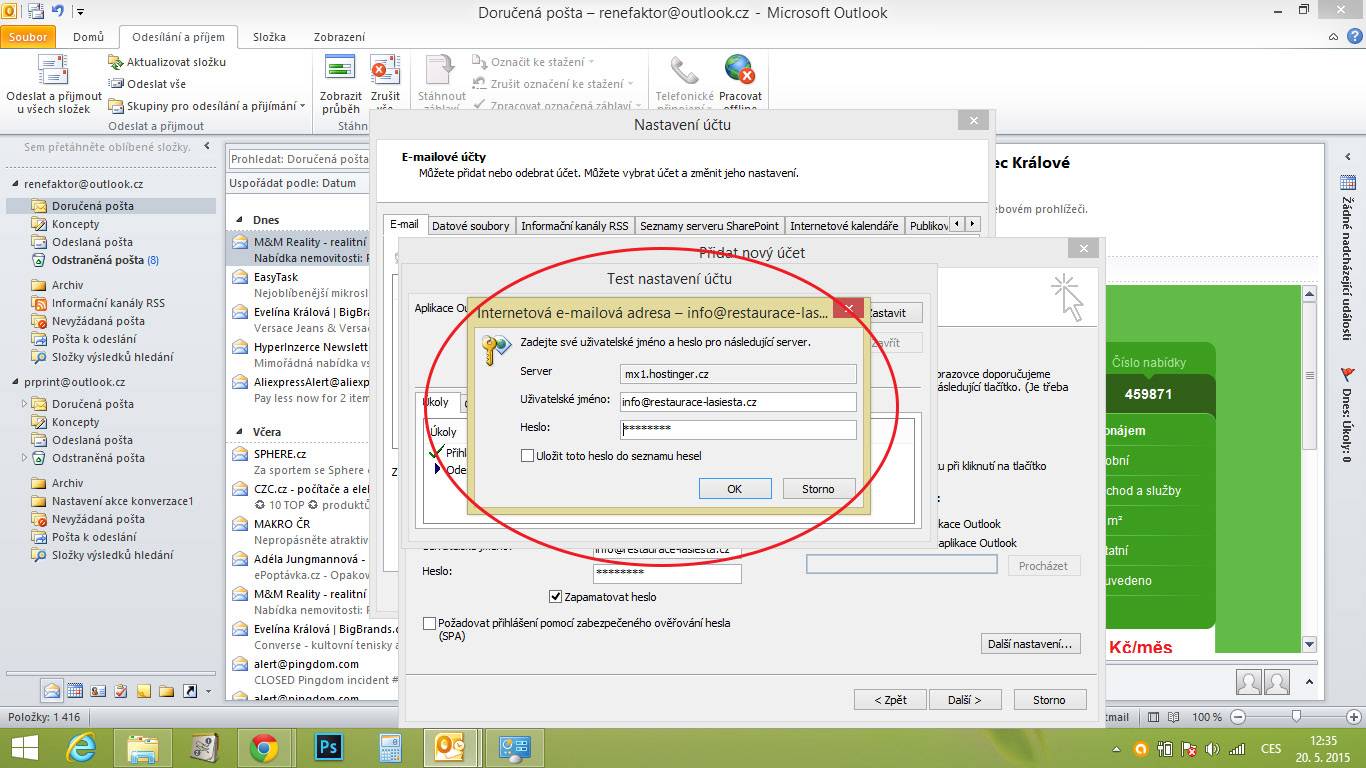Select the Internetové kalendáře tab
The height and width of the screenshot is (768, 1366).
tap(844, 226)
